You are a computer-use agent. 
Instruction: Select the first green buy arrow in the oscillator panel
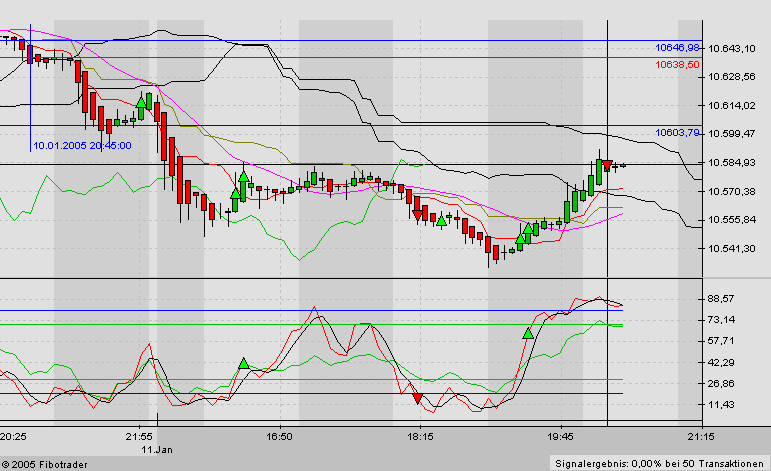point(244,364)
